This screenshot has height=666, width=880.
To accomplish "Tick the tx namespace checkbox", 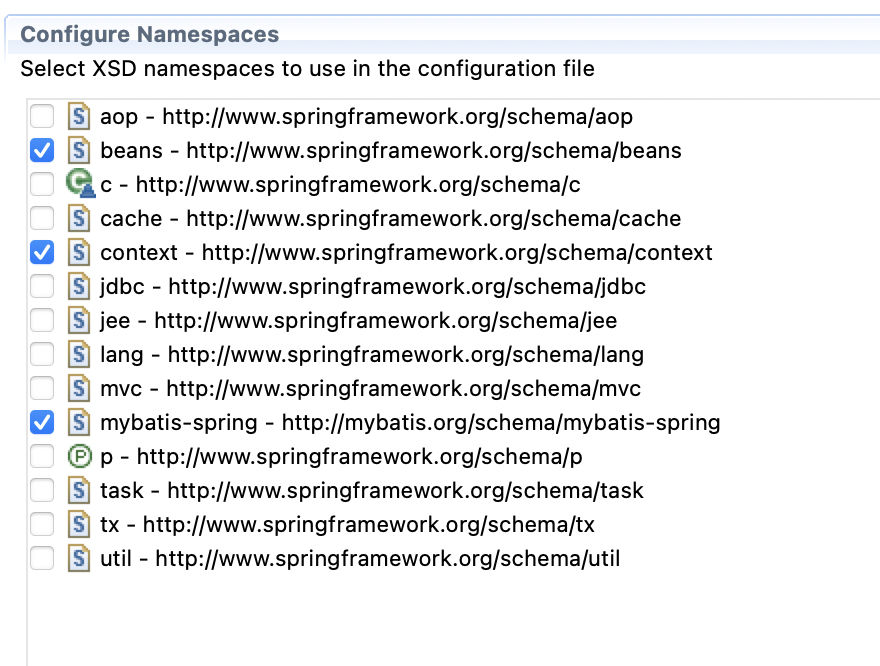I will click(x=42, y=525).
